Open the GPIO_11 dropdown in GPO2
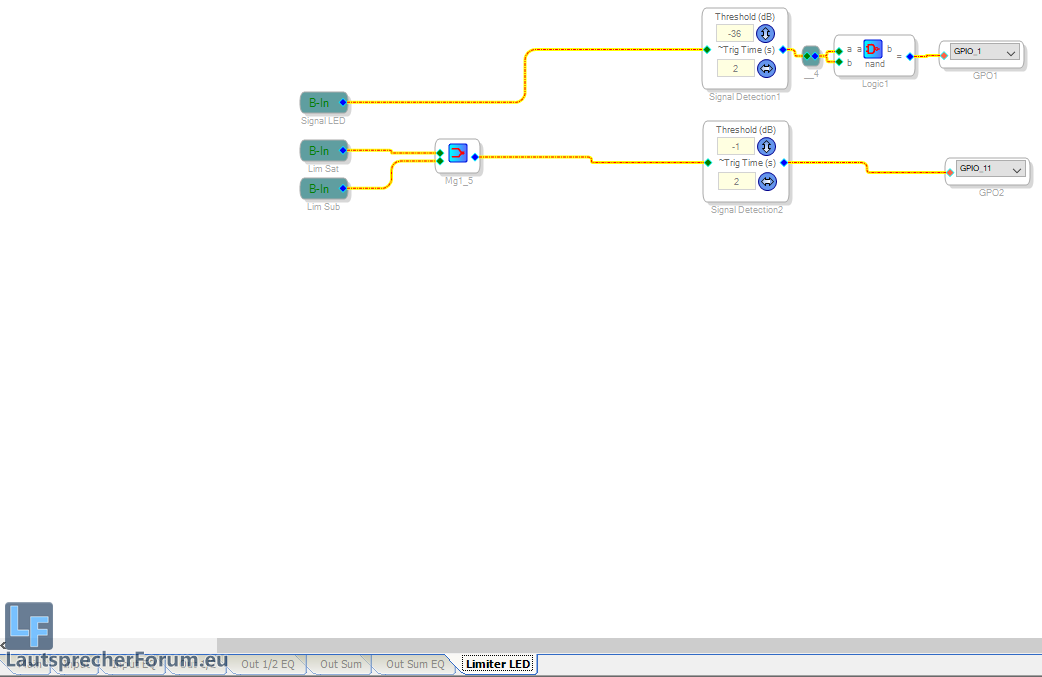 (x=1017, y=170)
